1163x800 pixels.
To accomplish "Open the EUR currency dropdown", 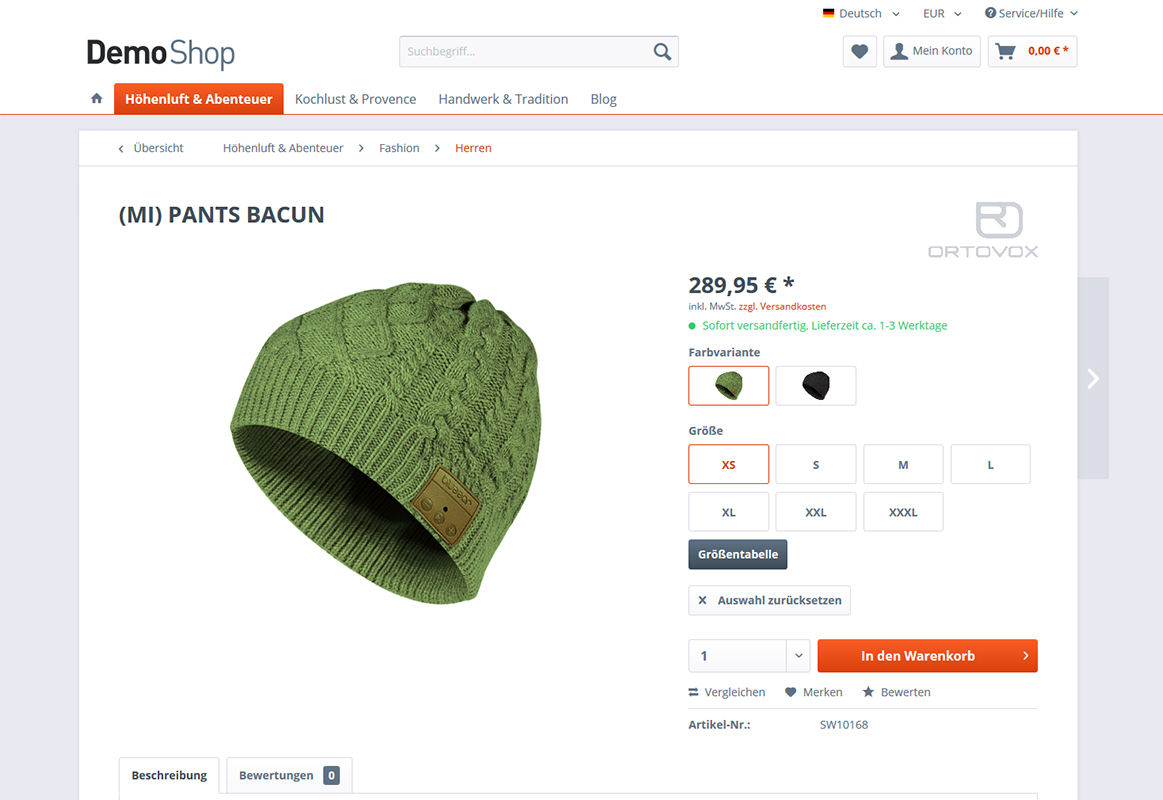I will (942, 13).
